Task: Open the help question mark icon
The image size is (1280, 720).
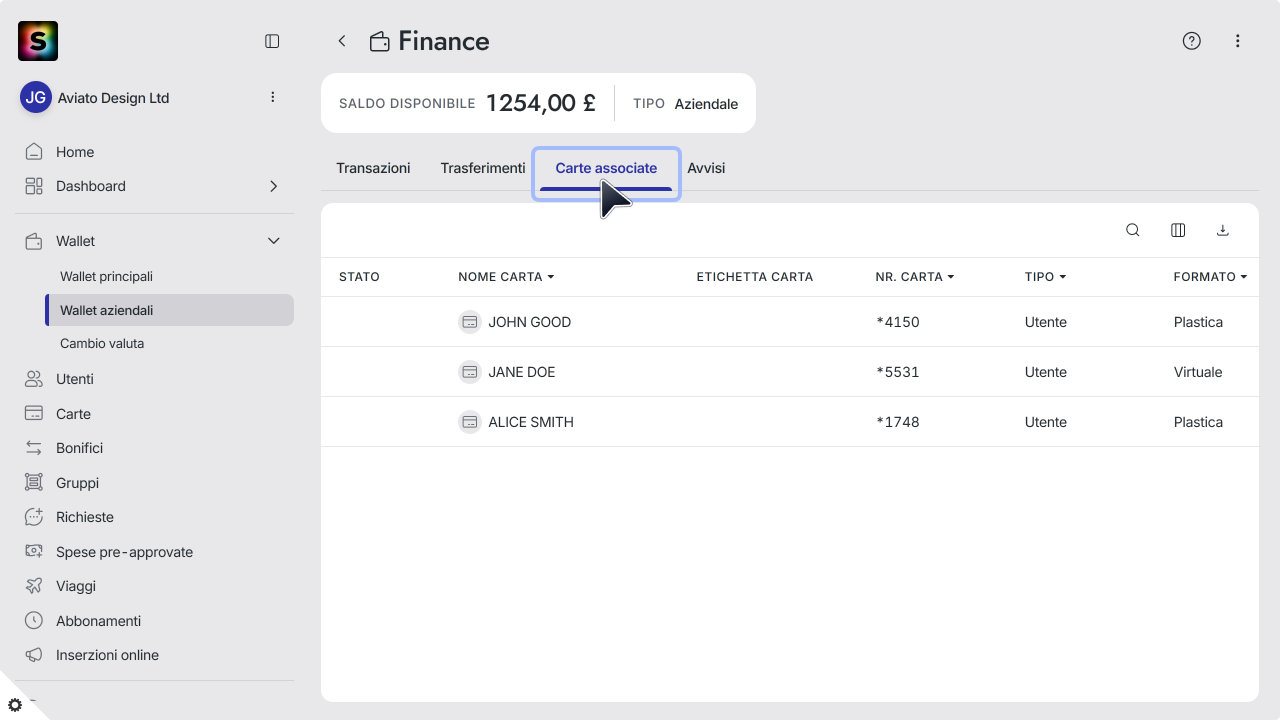Action: click(x=1191, y=41)
